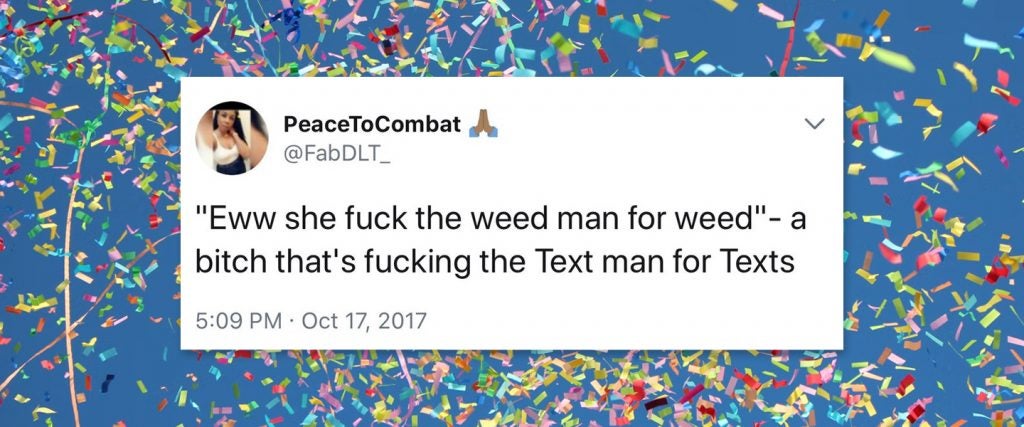Click the praying hands emoji beside the name
The height and width of the screenshot is (427, 1024).
[x=484, y=123]
